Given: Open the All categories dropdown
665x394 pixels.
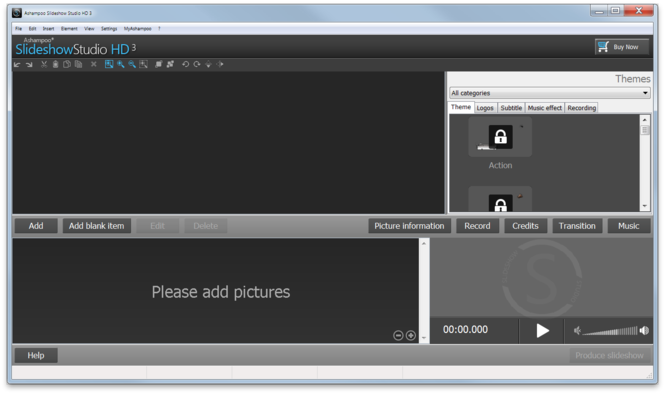Looking at the screenshot, I should (550, 93).
